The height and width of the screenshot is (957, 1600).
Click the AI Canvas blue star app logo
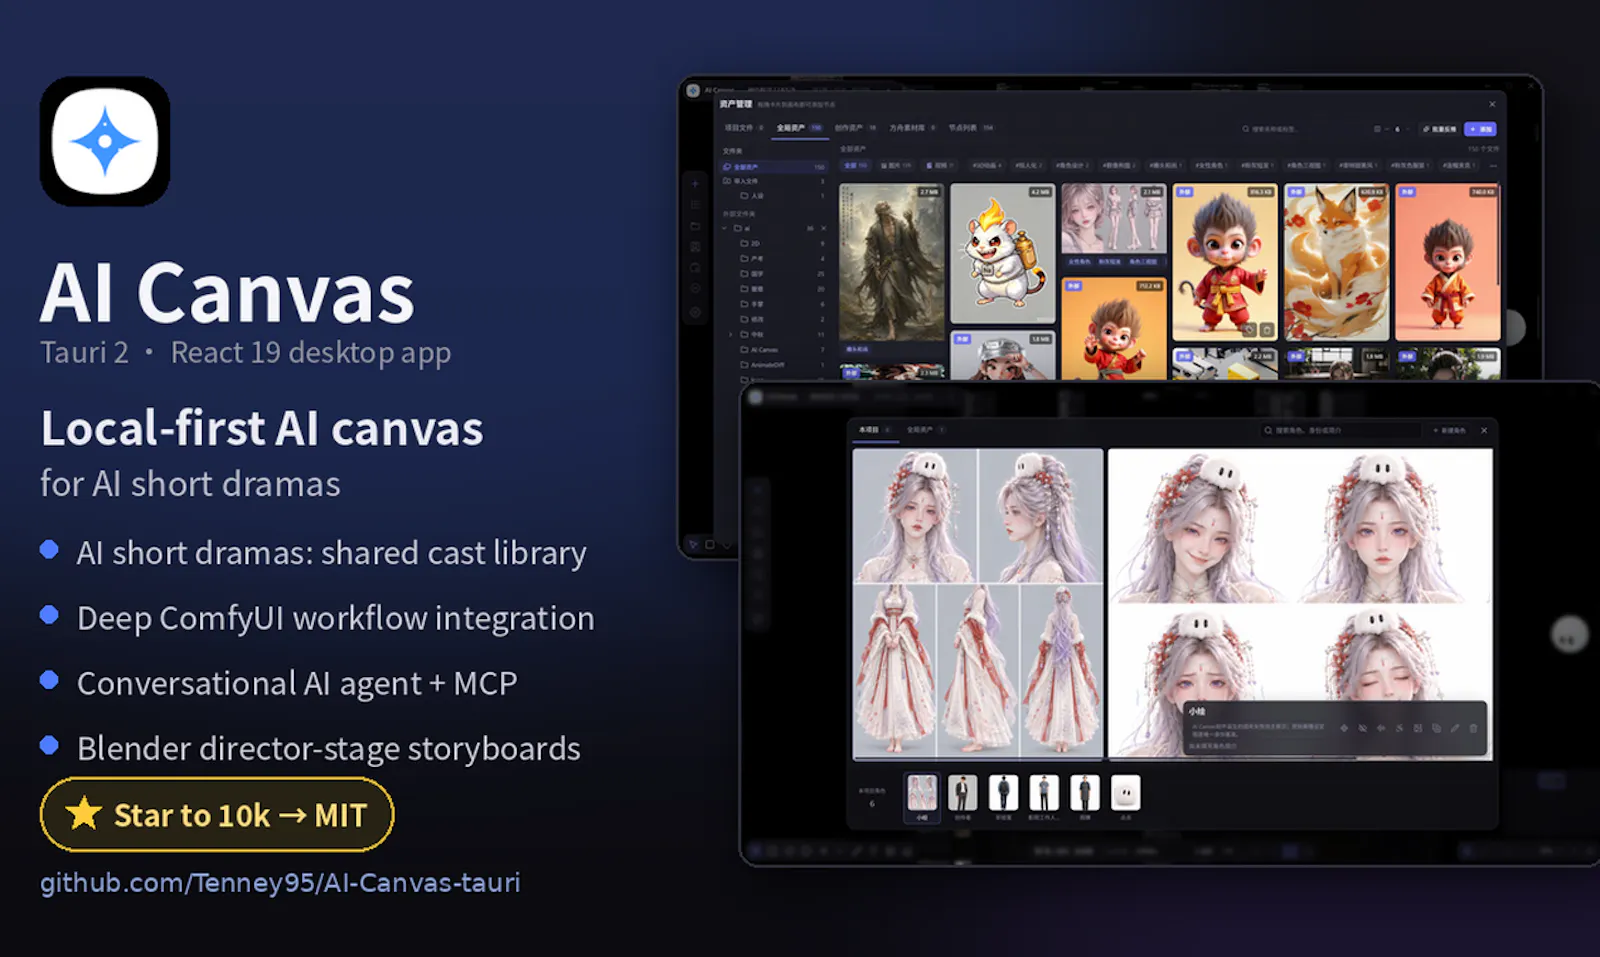point(105,141)
